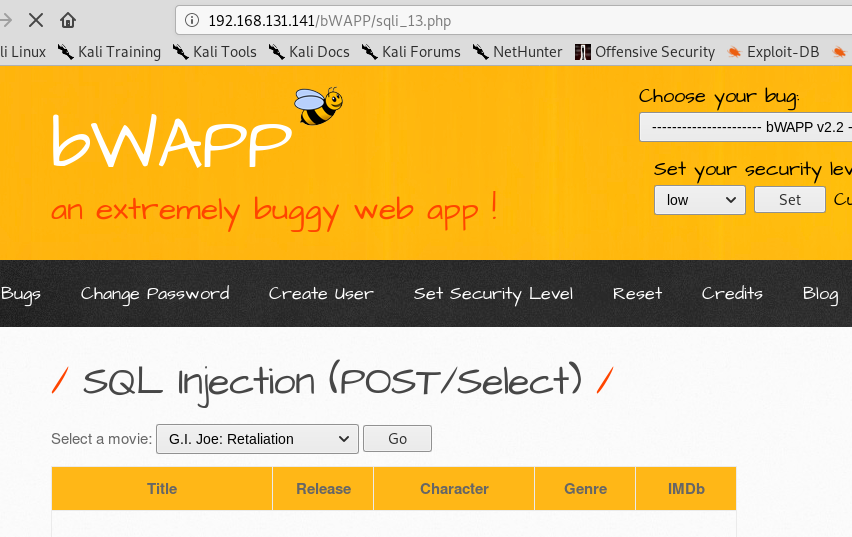Open the Kali Training bookmark

109,52
